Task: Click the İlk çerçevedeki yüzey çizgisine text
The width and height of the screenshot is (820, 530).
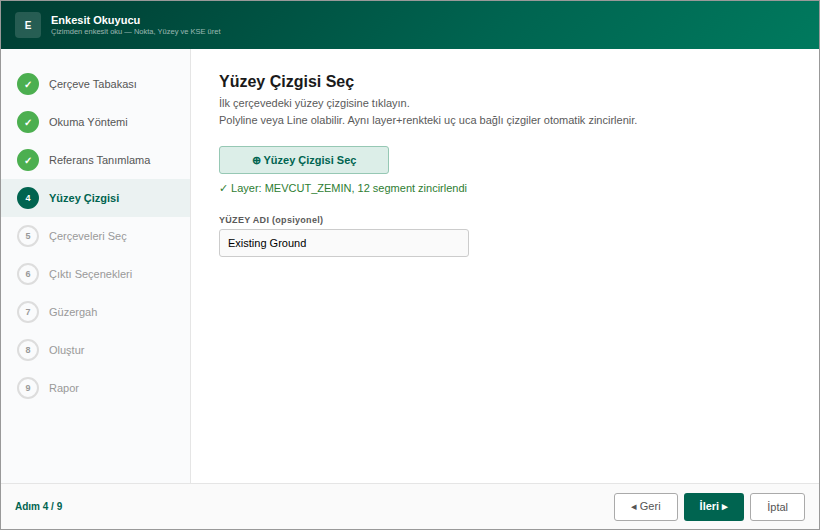Action: coord(314,103)
